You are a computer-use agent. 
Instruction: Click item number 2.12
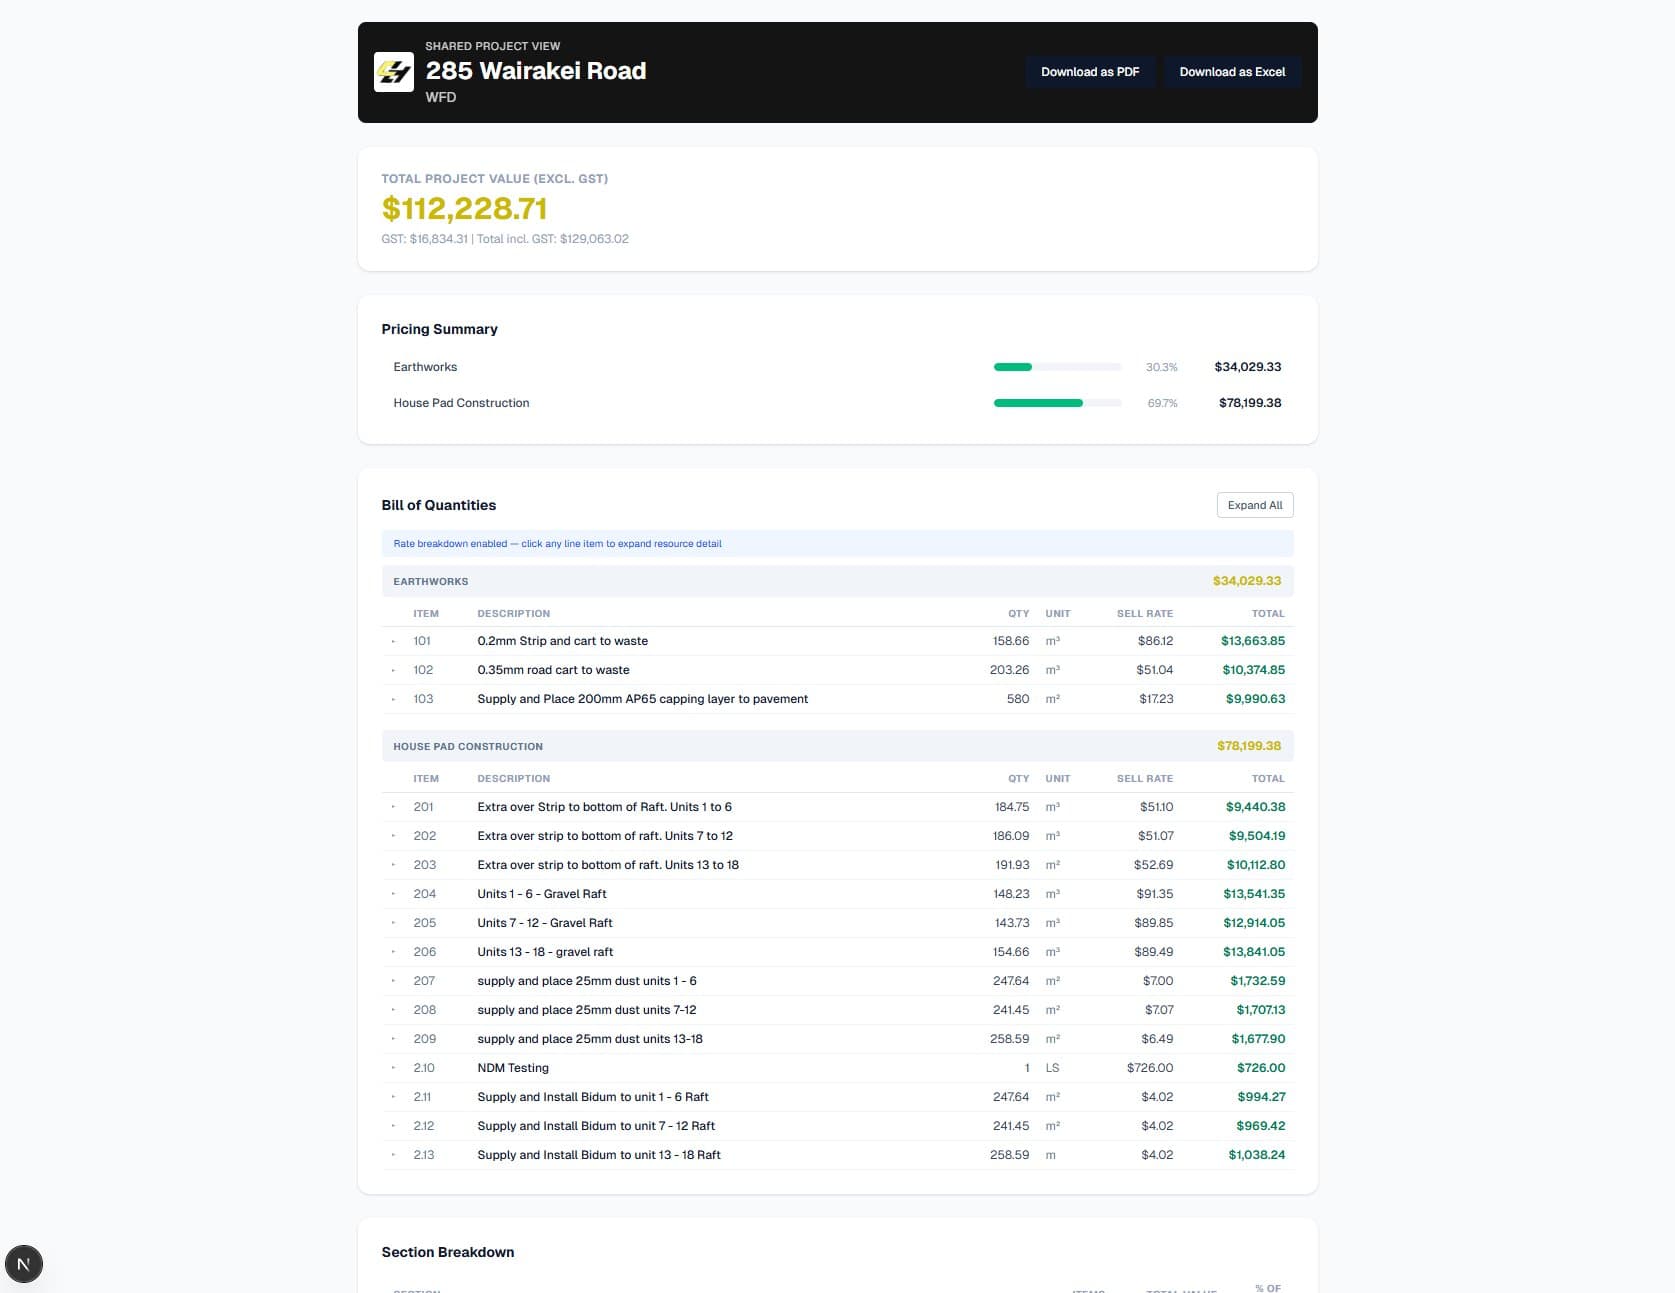tap(424, 1126)
